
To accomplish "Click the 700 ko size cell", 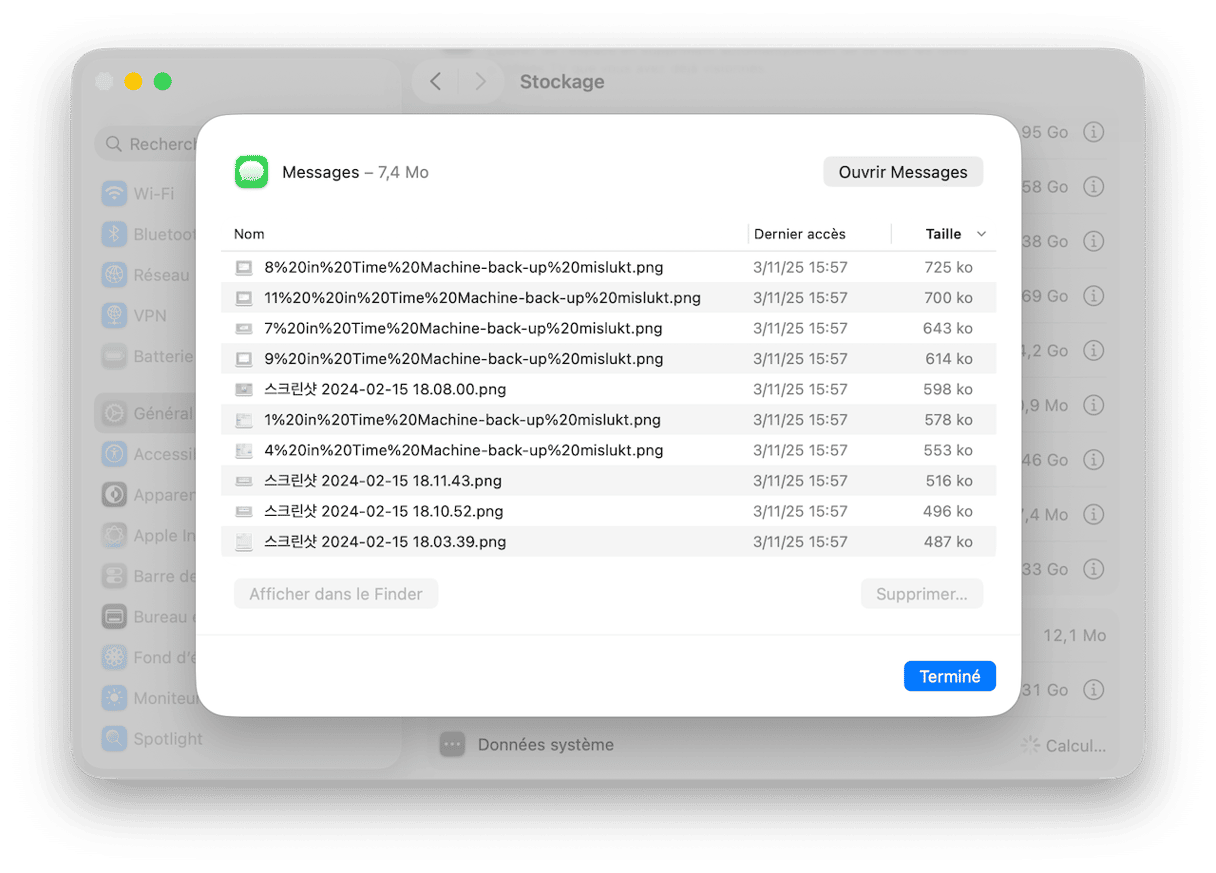I will [948, 298].
